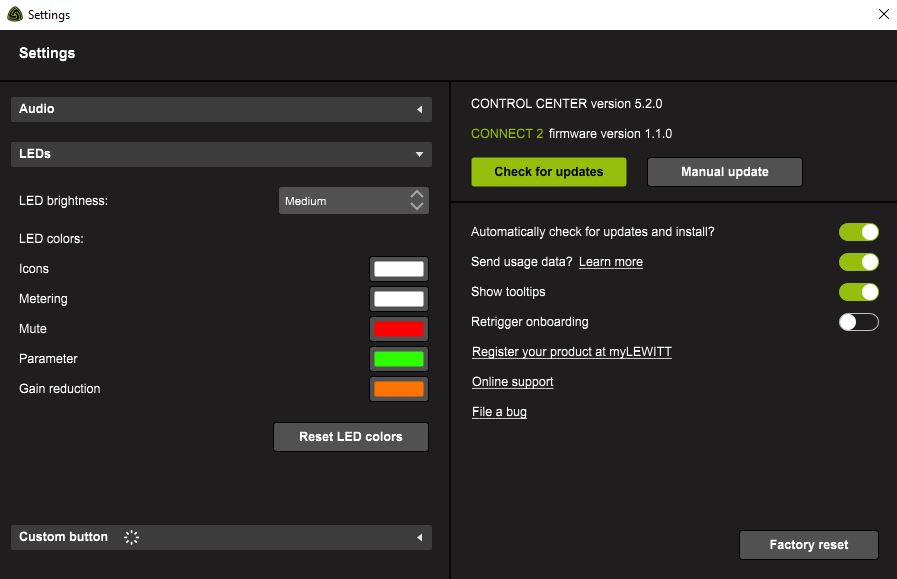Open the Learn more link
Image resolution: width=897 pixels, height=579 pixels.
tap(610, 262)
